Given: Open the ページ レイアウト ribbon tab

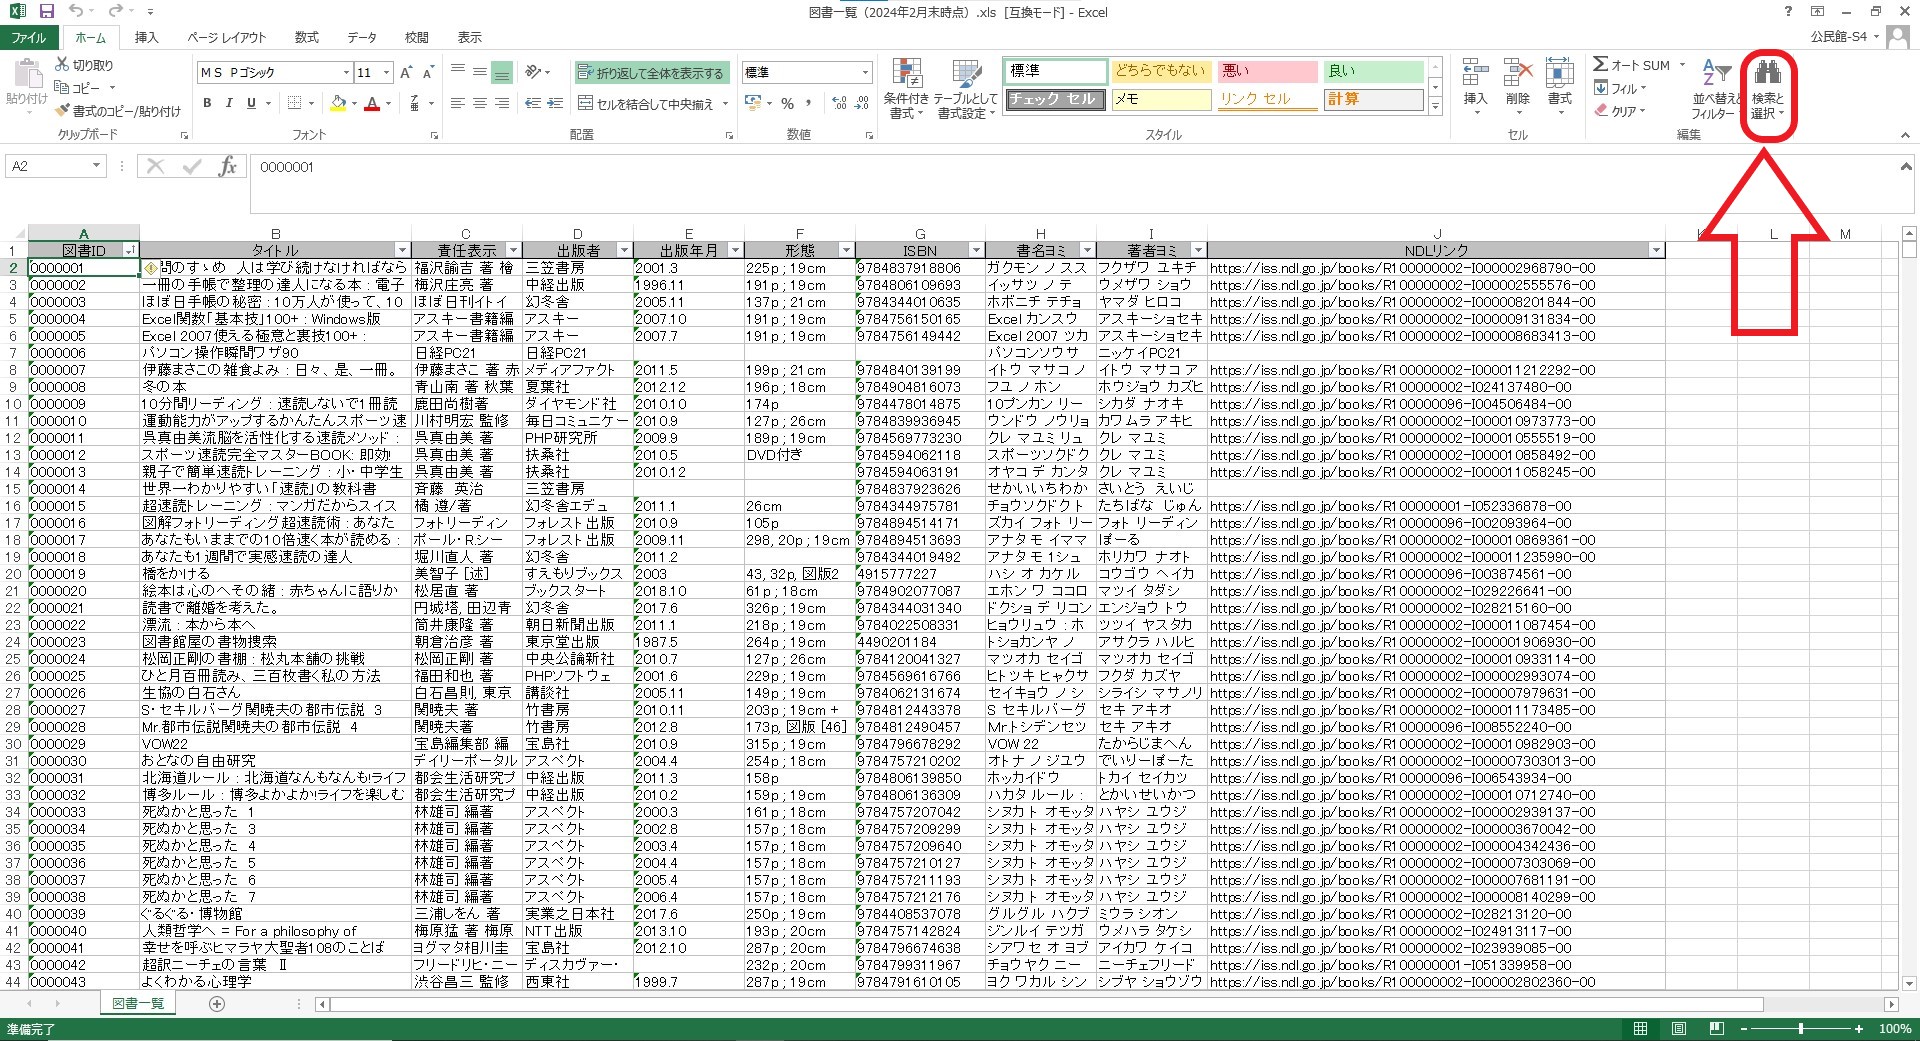Looking at the screenshot, I should click(x=227, y=38).
